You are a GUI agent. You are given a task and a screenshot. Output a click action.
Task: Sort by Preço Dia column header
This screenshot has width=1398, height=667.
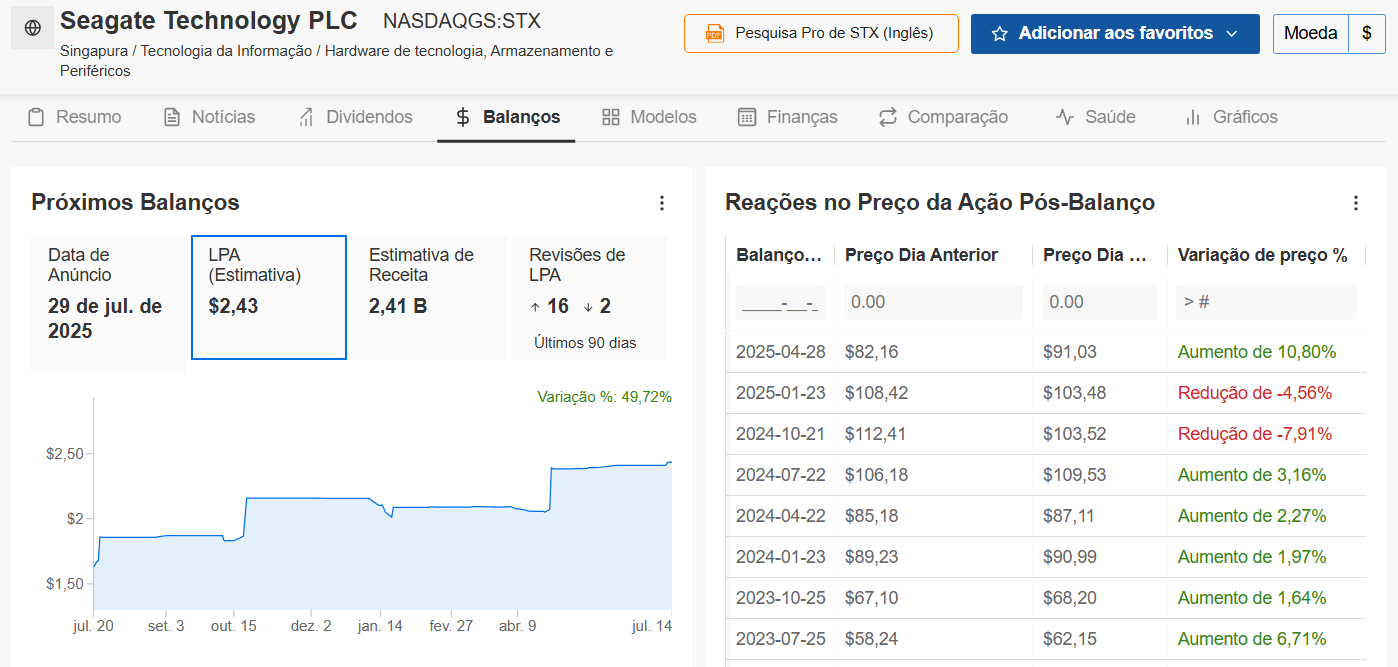point(1095,255)
